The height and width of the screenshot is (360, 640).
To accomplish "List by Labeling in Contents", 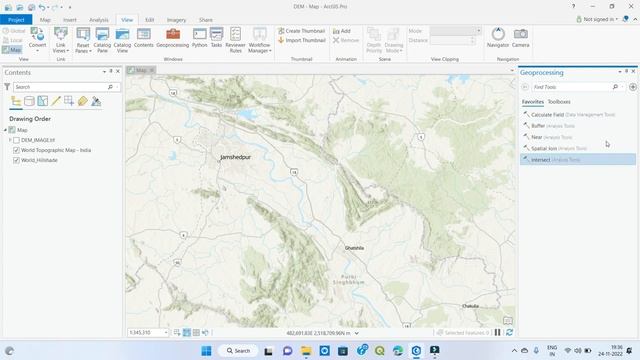I will pyautogui.click(x=82, y=101).
